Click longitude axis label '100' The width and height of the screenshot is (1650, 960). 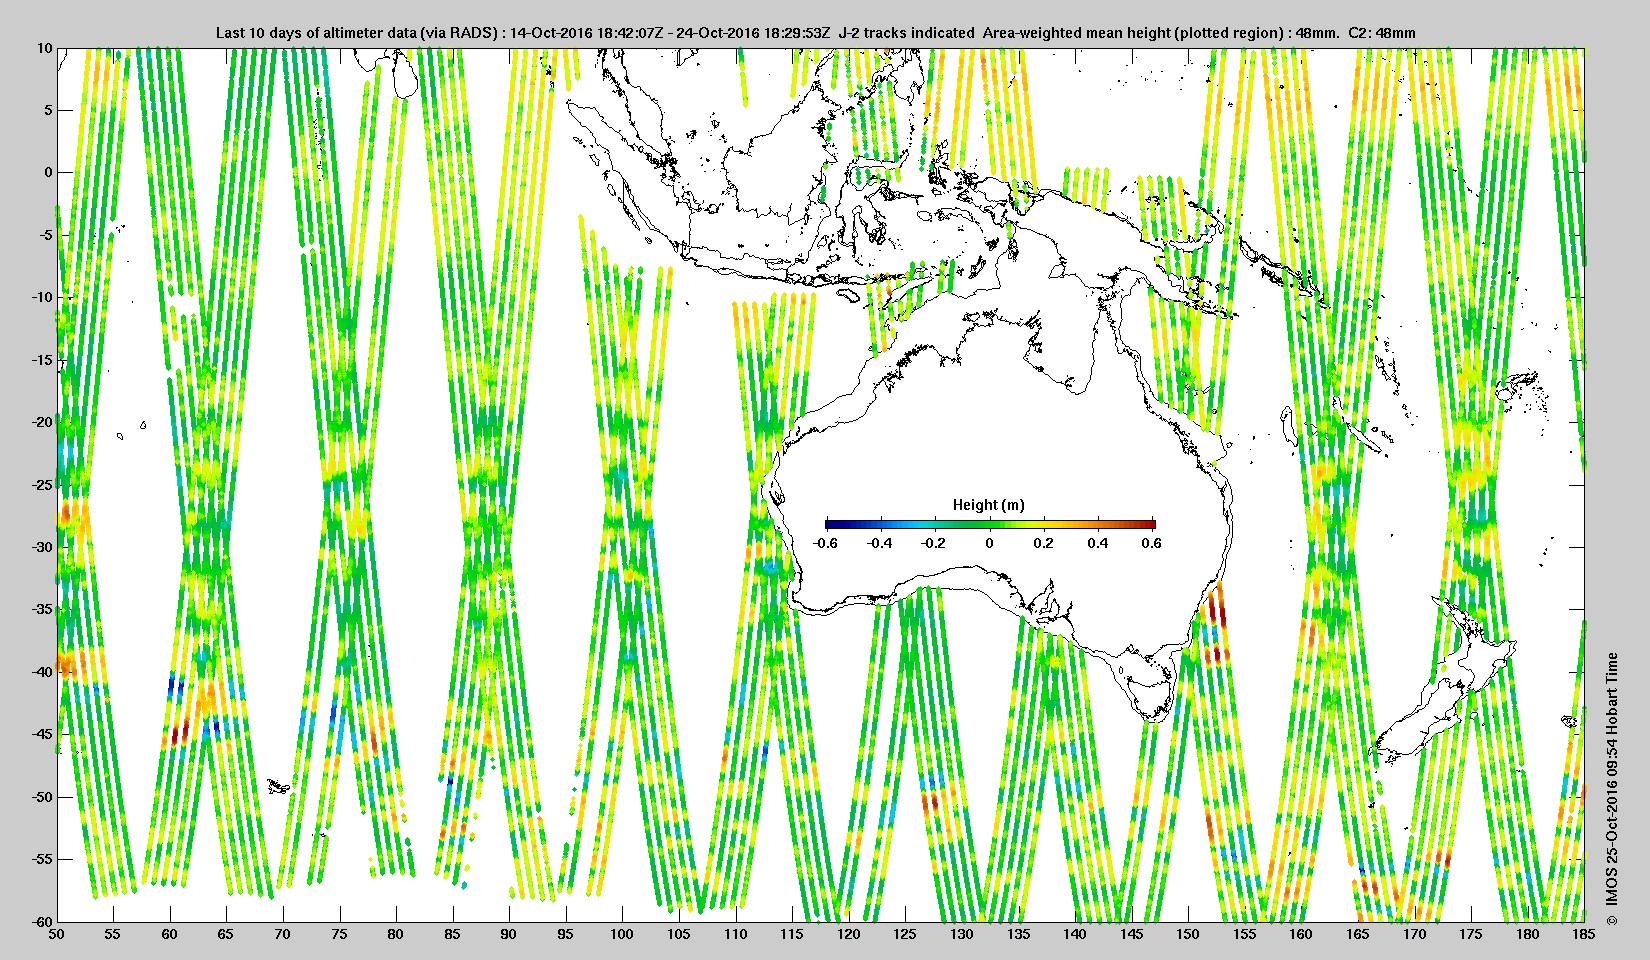coord(622,934)
